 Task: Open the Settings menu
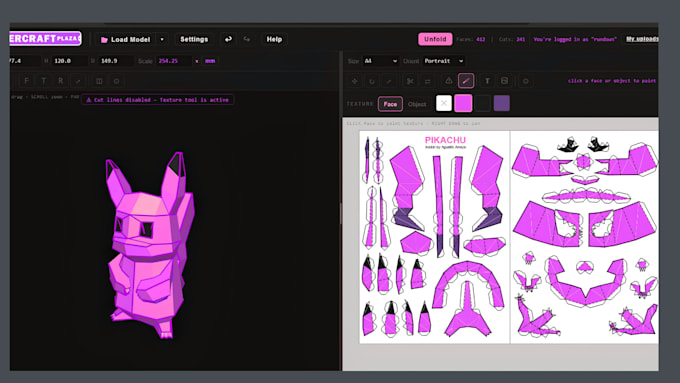tap(194, 39)
